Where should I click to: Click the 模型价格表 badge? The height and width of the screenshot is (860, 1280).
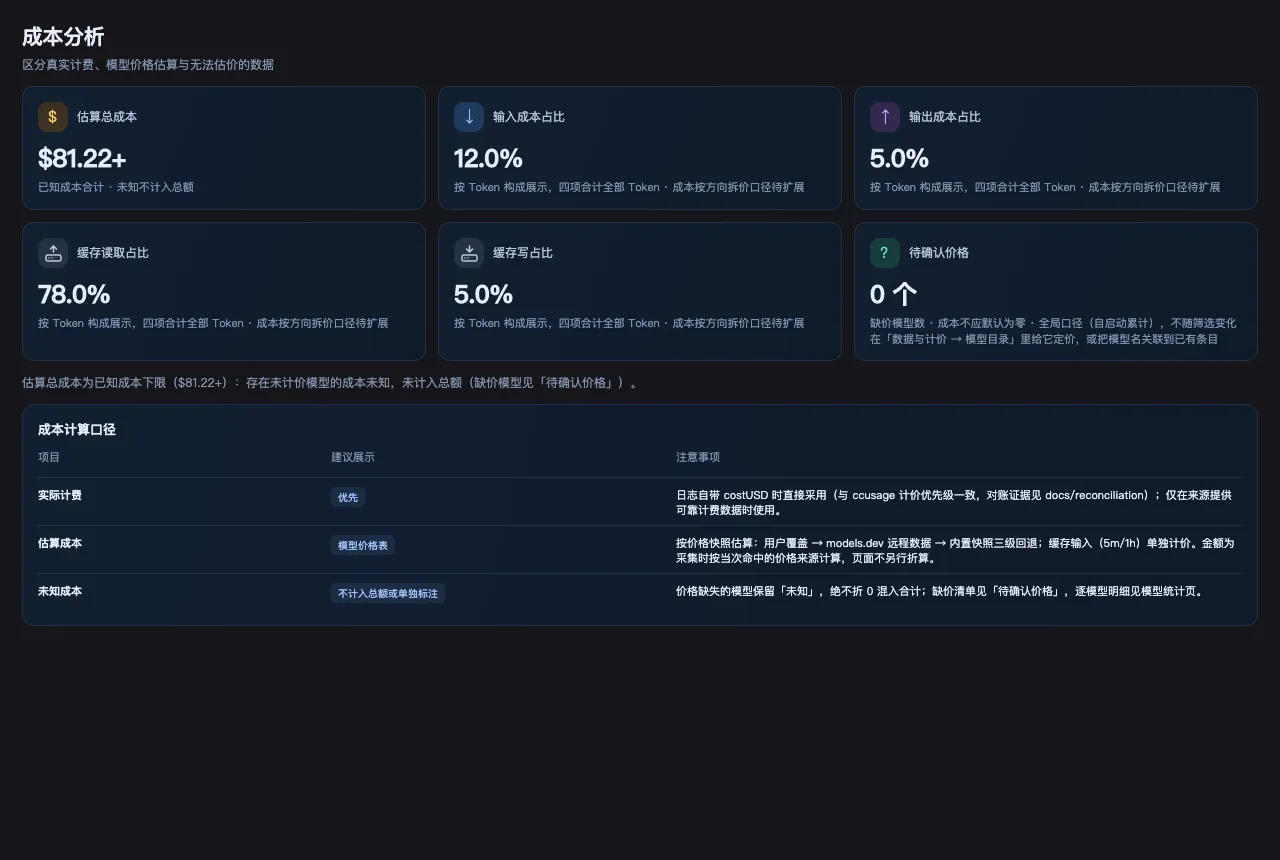(363, 545)
